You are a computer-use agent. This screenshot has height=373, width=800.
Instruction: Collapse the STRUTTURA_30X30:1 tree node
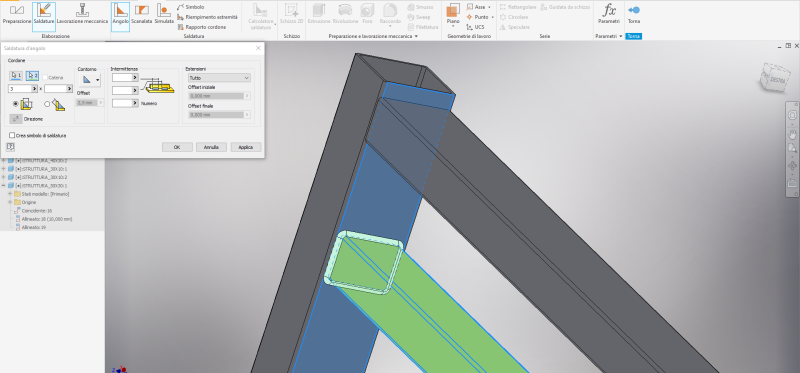point(4,185)
